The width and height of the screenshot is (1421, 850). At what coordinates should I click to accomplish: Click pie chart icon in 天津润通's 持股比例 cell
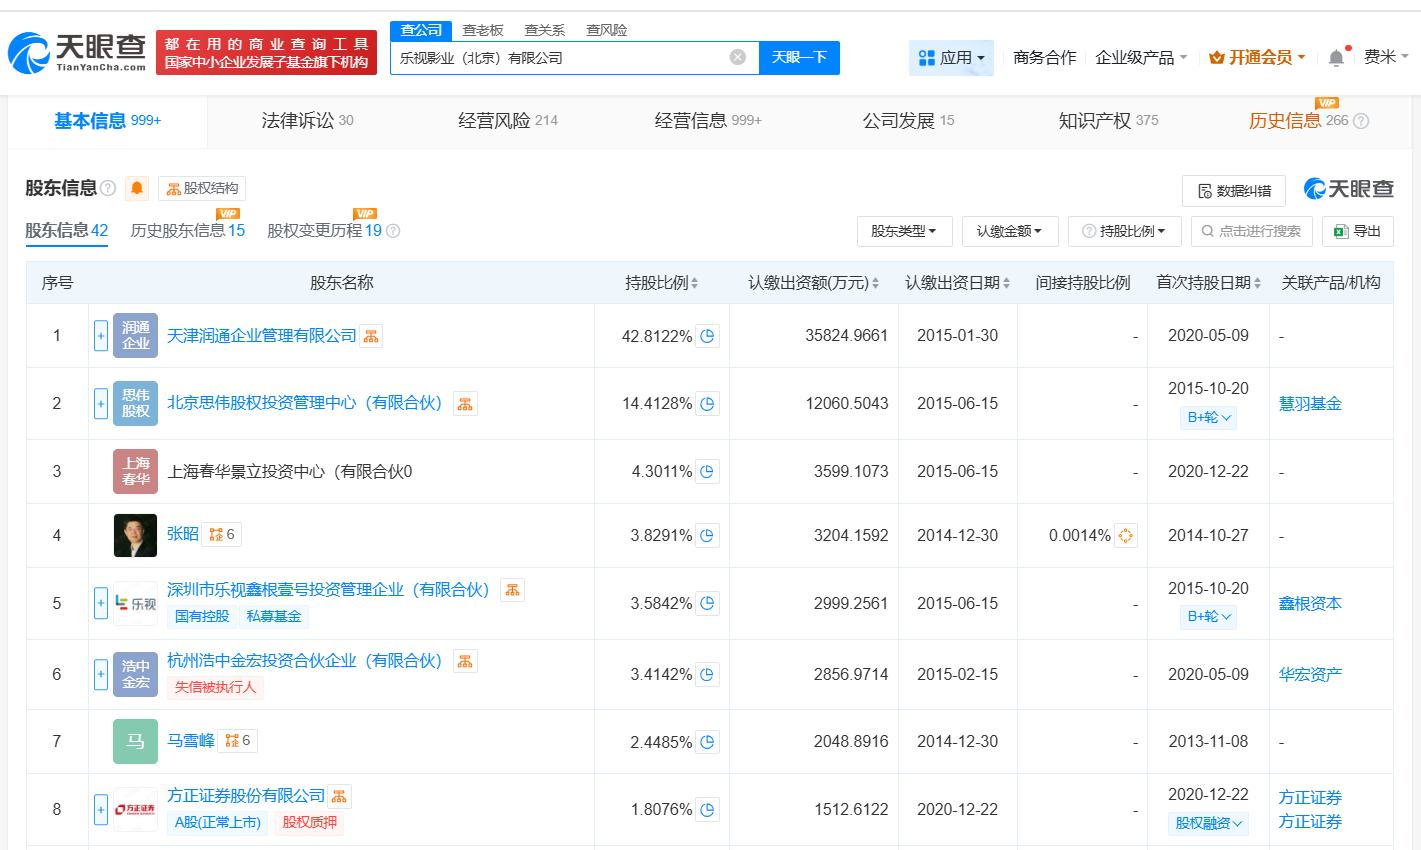pos(707,336)
